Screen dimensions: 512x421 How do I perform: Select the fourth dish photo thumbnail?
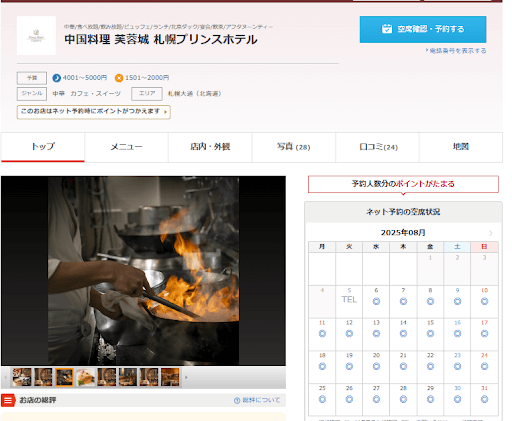(86, 377)
